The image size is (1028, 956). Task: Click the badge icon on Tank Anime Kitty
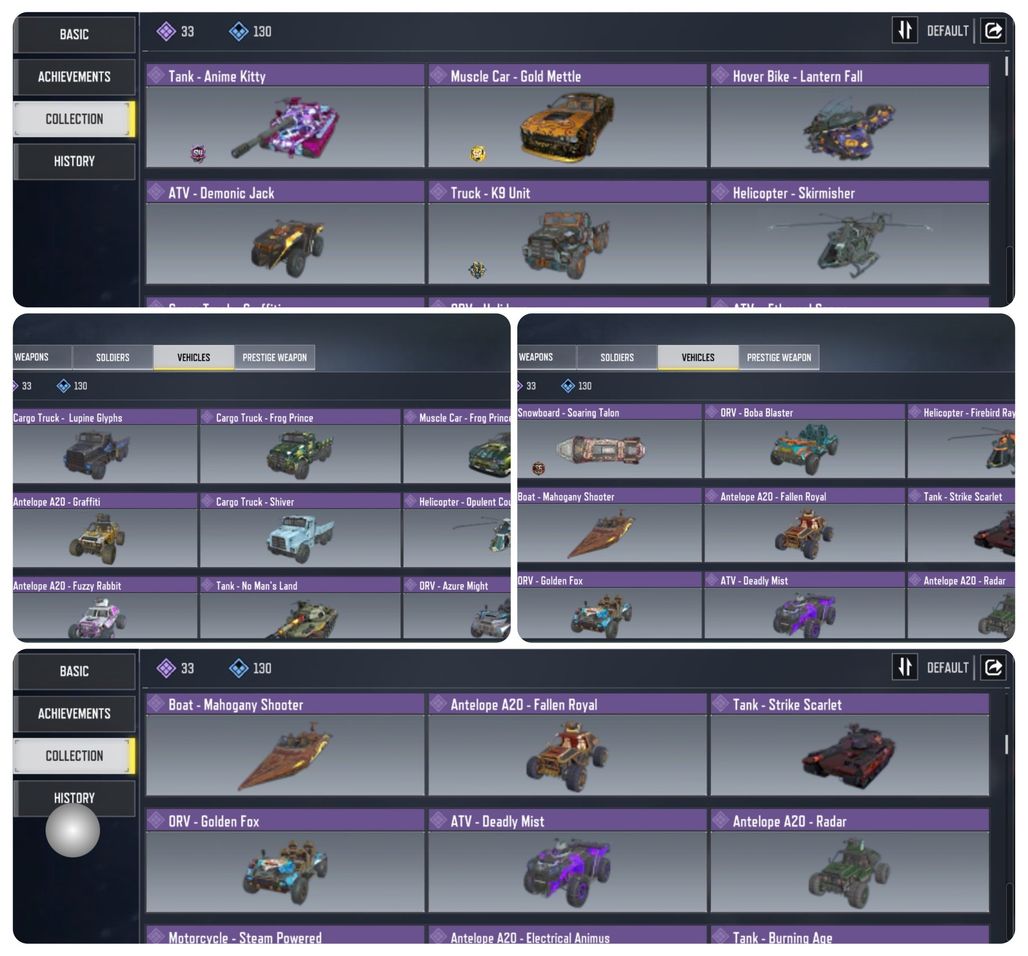pyautogui.click(x=197, y=154)
